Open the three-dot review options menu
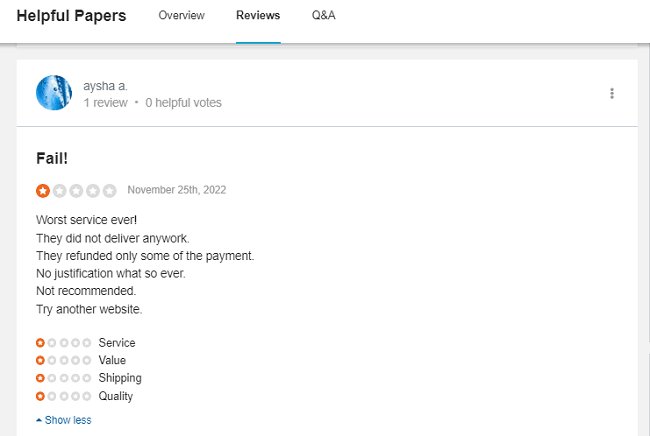 (611, 93)
